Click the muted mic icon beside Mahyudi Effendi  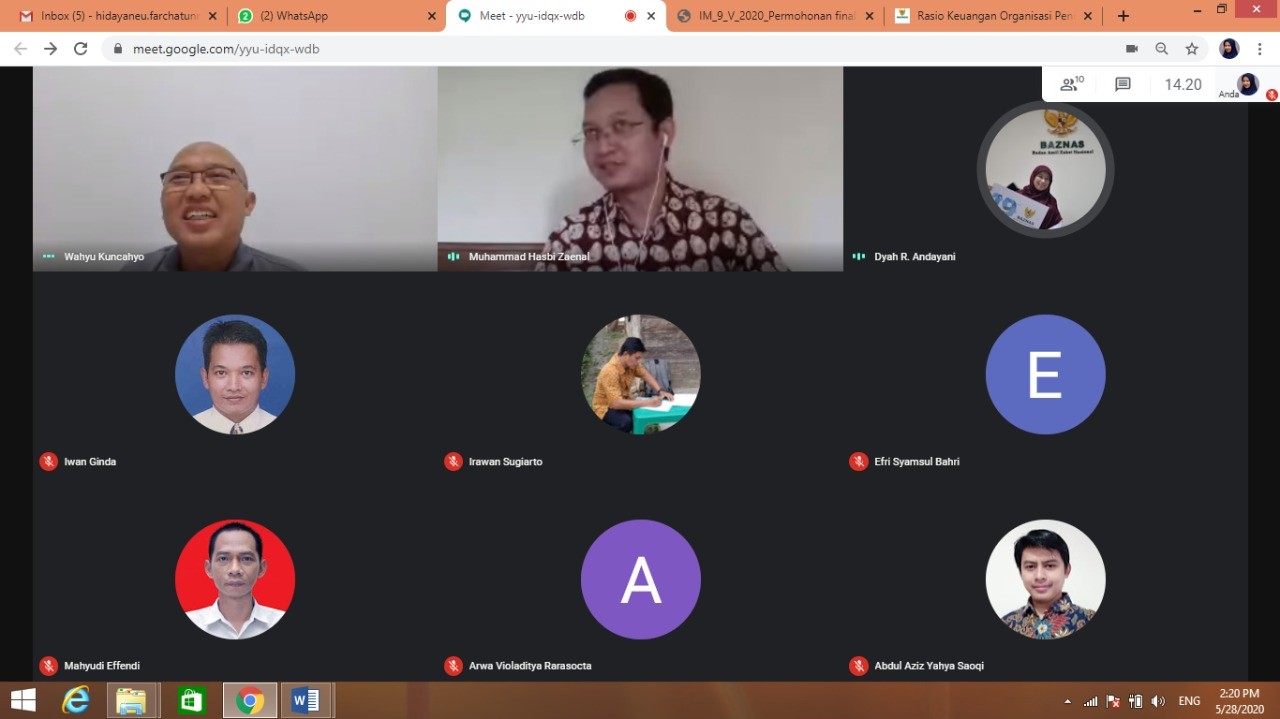pyautogui.click(x=48, y=665)
